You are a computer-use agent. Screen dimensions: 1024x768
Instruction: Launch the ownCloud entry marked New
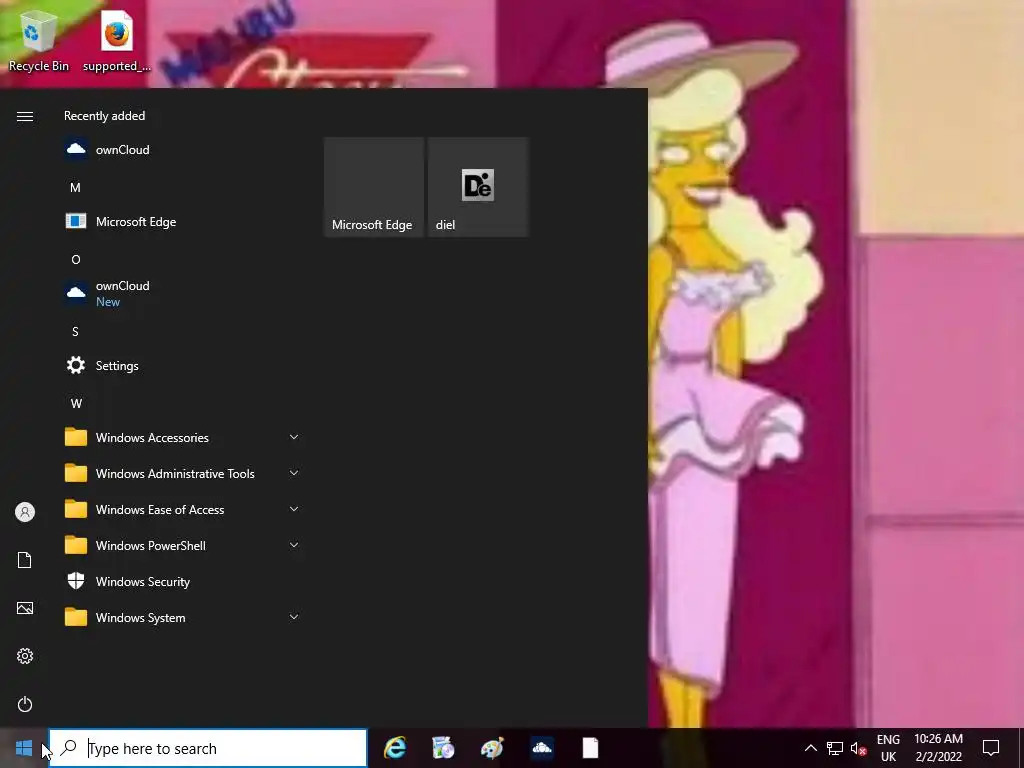point(182,293)
